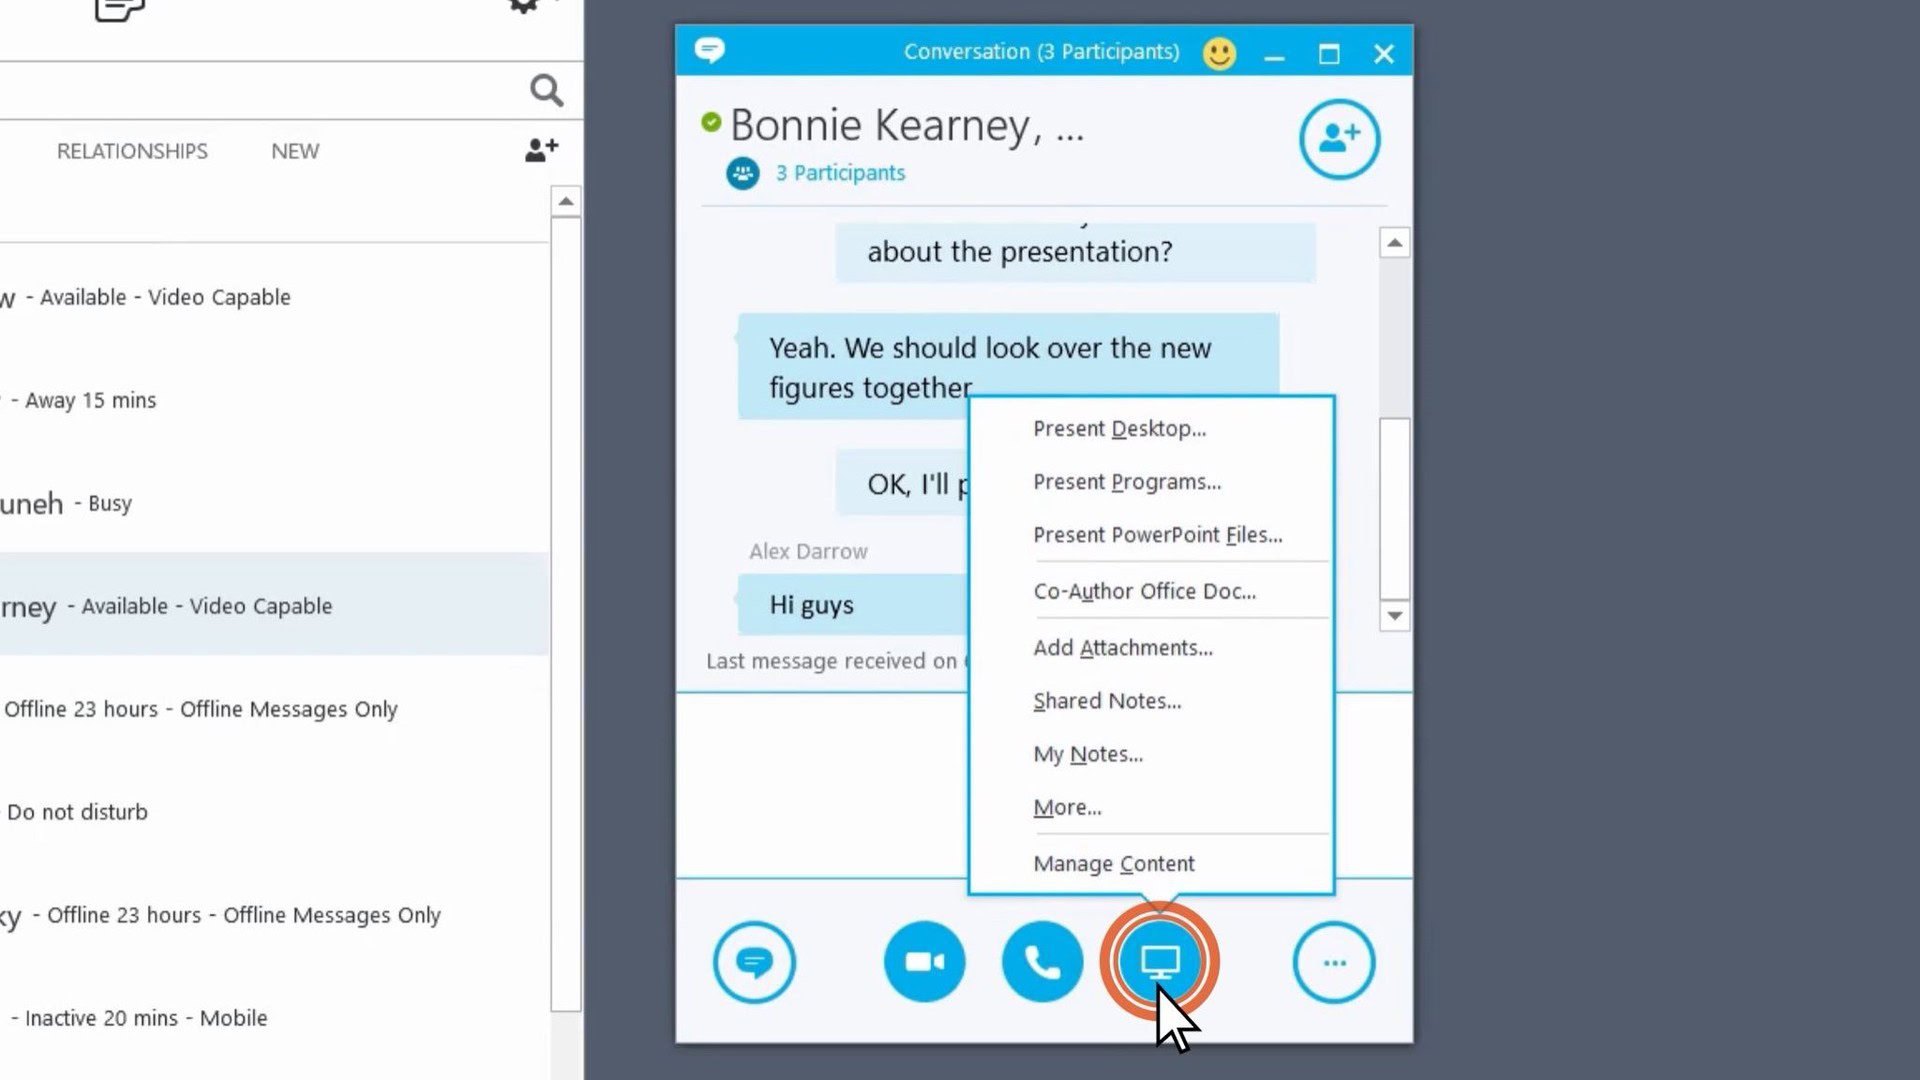
Task: Switch to the RELATIONSHIPS tab
Action: coord(131,151)
